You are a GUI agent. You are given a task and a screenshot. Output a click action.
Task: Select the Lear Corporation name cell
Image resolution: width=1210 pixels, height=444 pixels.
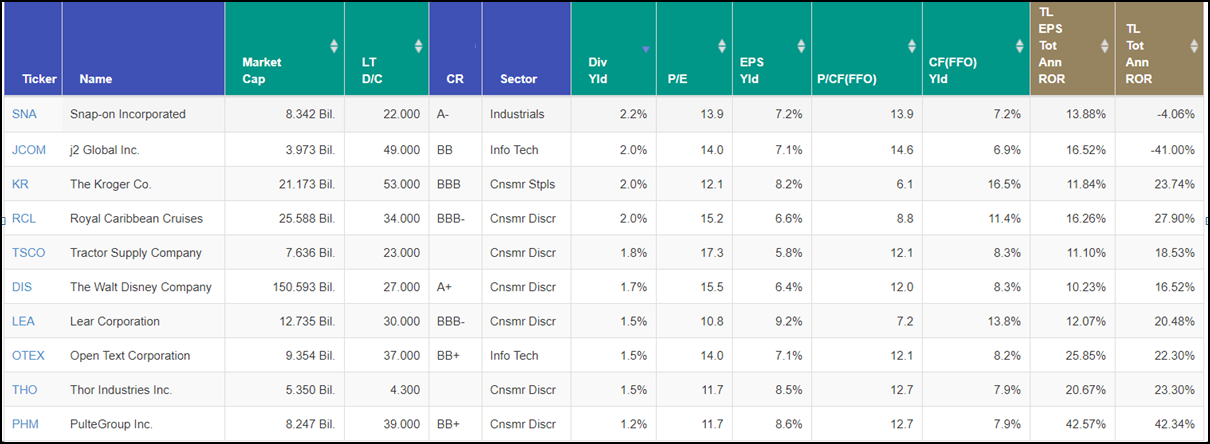[x=115, y=321]
